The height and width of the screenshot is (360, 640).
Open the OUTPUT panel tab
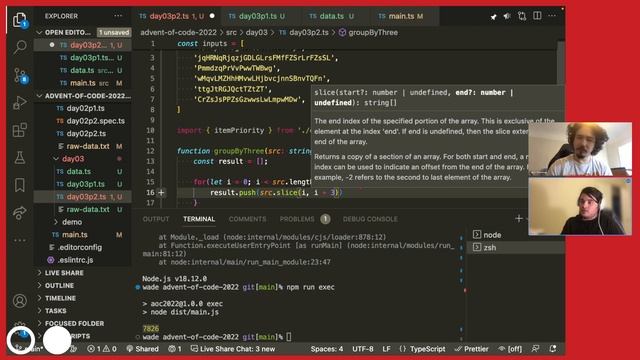tap(156, 219)
